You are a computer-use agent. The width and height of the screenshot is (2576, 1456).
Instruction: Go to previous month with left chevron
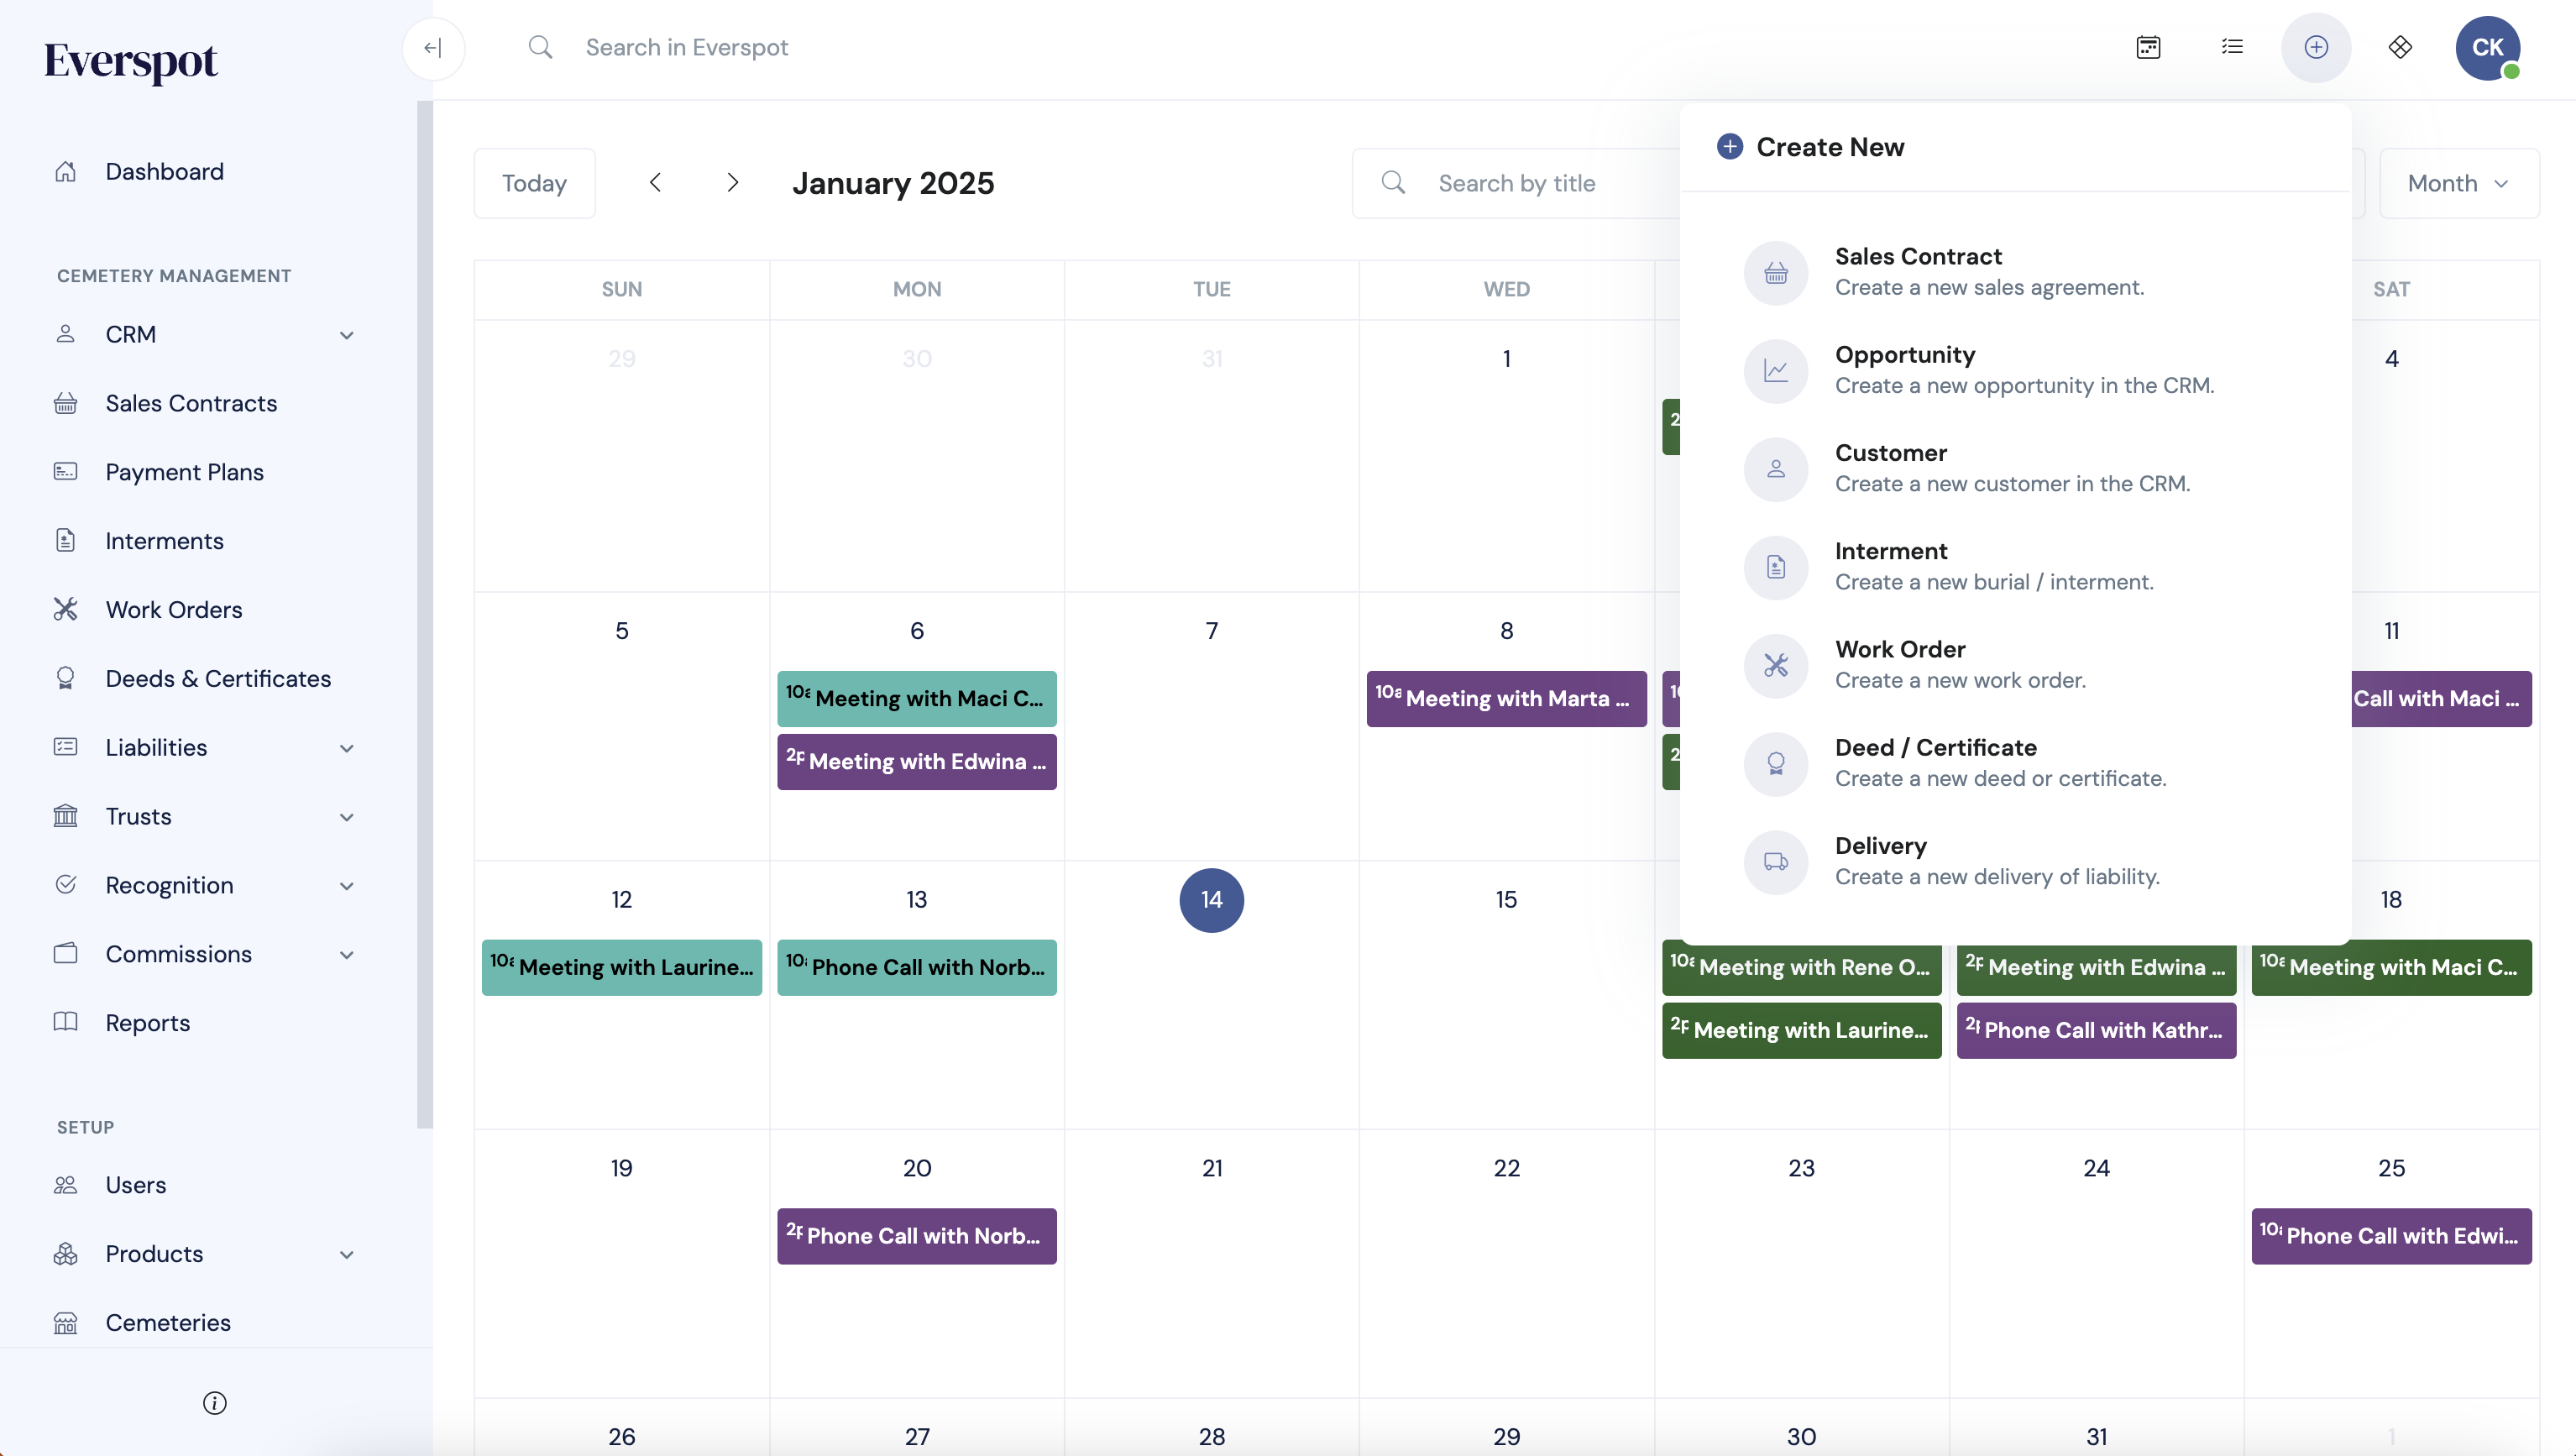655,182
